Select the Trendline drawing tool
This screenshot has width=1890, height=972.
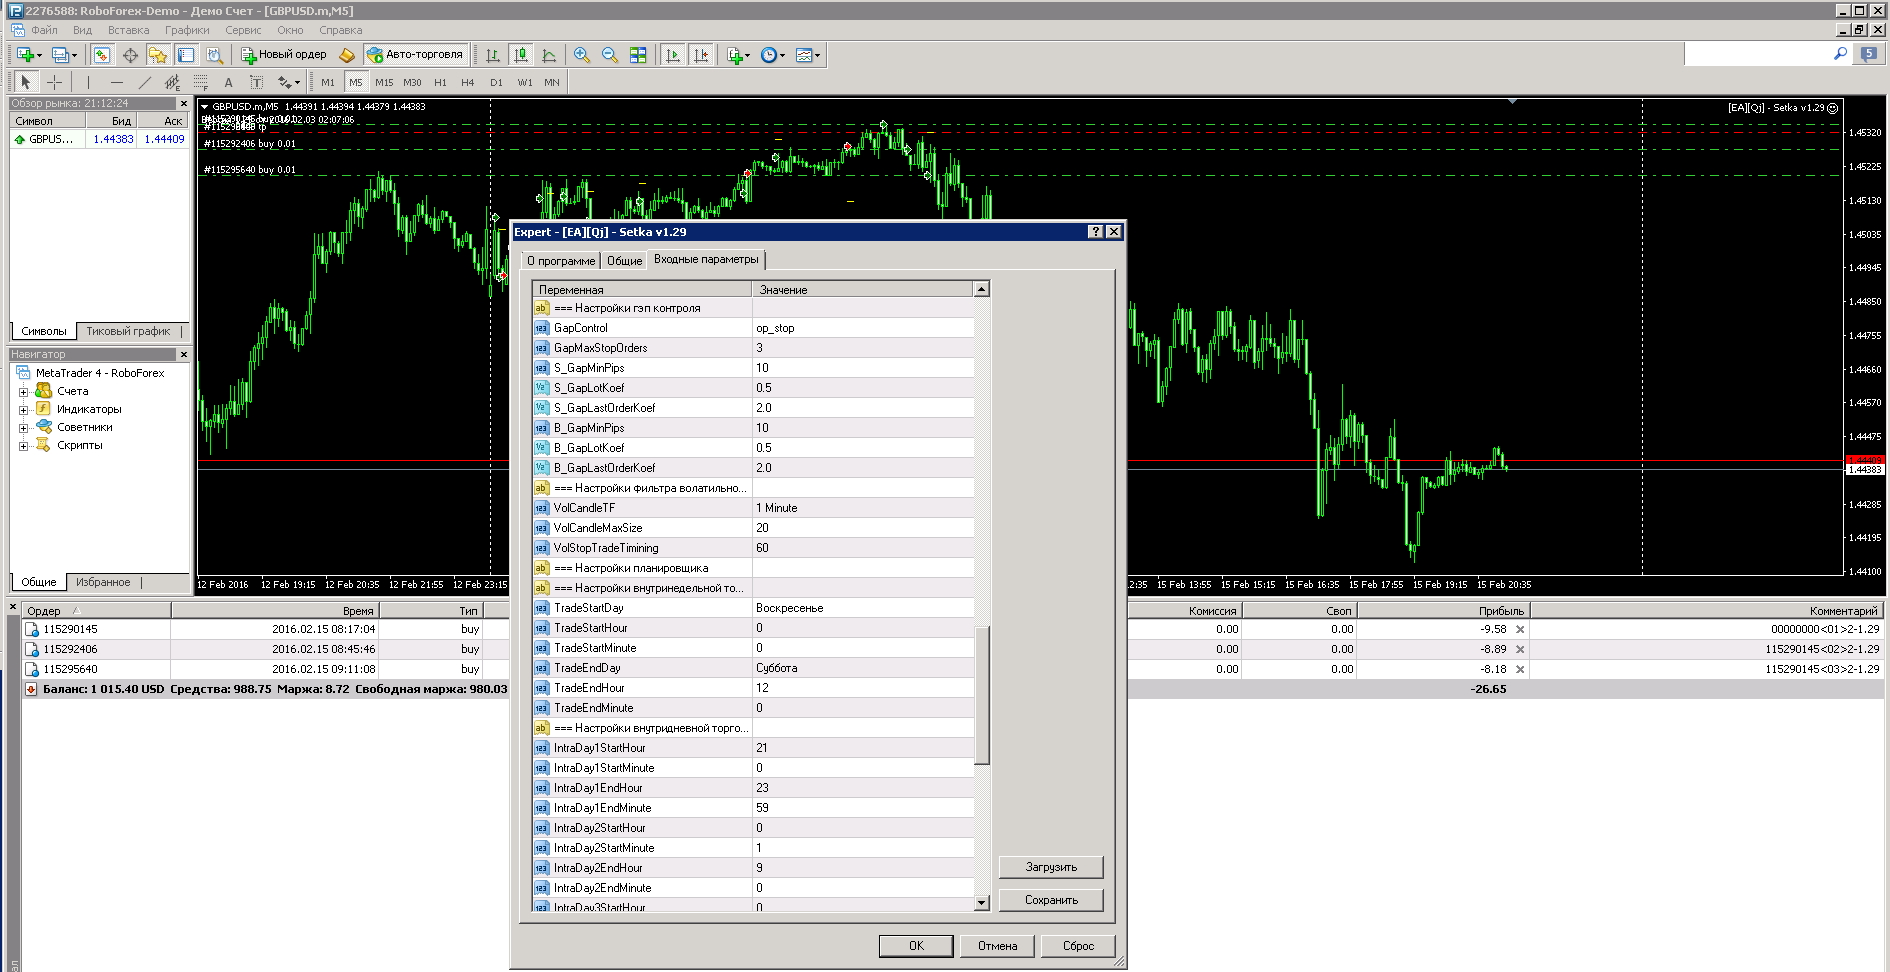click(145, 82)
